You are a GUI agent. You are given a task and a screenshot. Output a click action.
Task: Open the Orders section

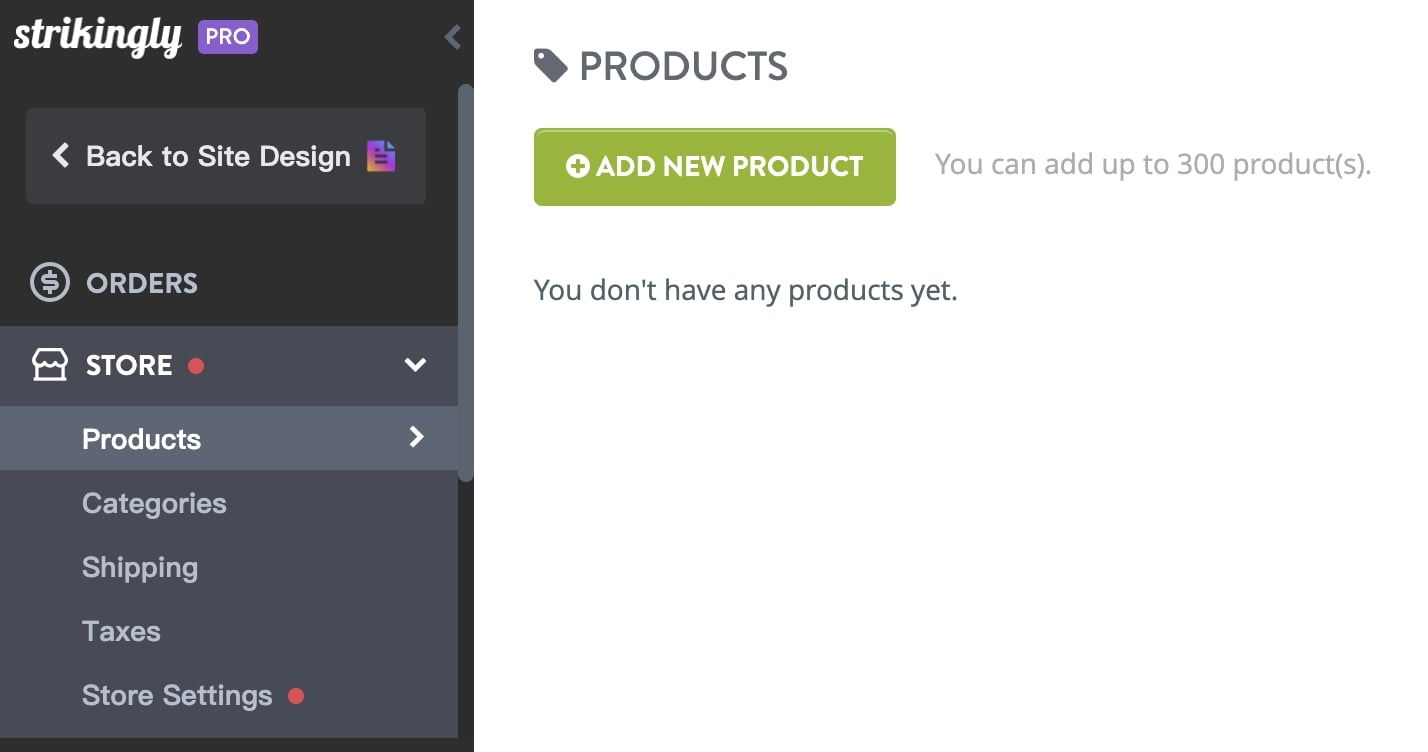pyautogui.click(x=142, y=283)
